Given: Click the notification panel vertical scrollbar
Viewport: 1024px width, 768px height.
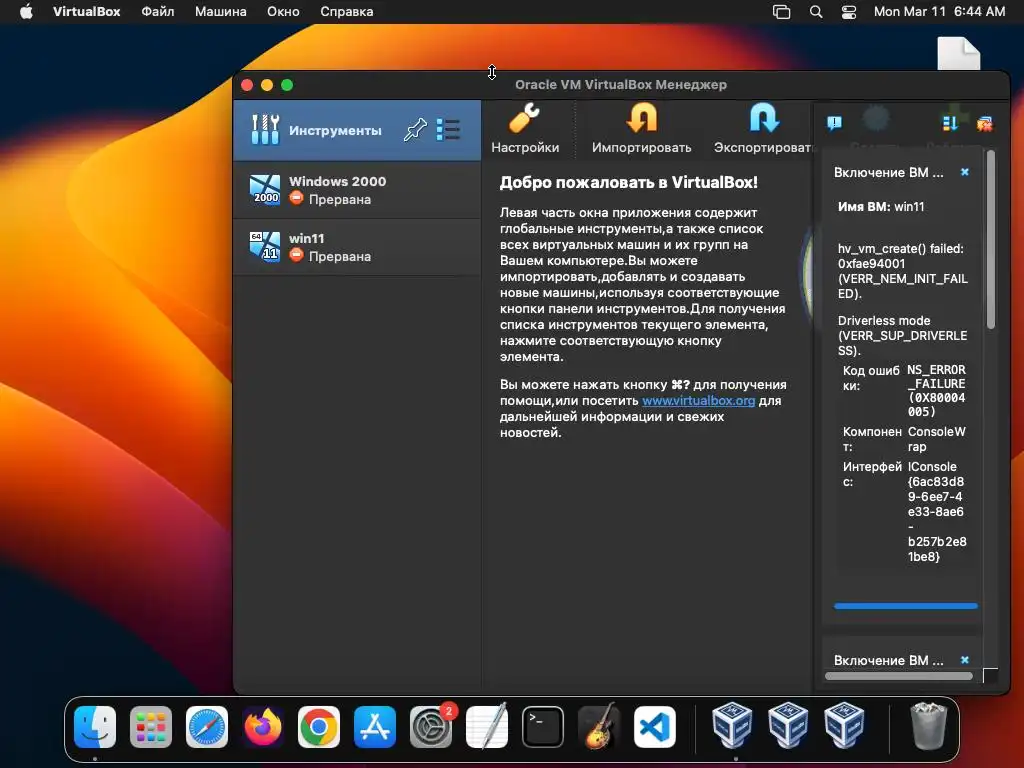Looking at the screenshot, I should (x=991, y=240).
